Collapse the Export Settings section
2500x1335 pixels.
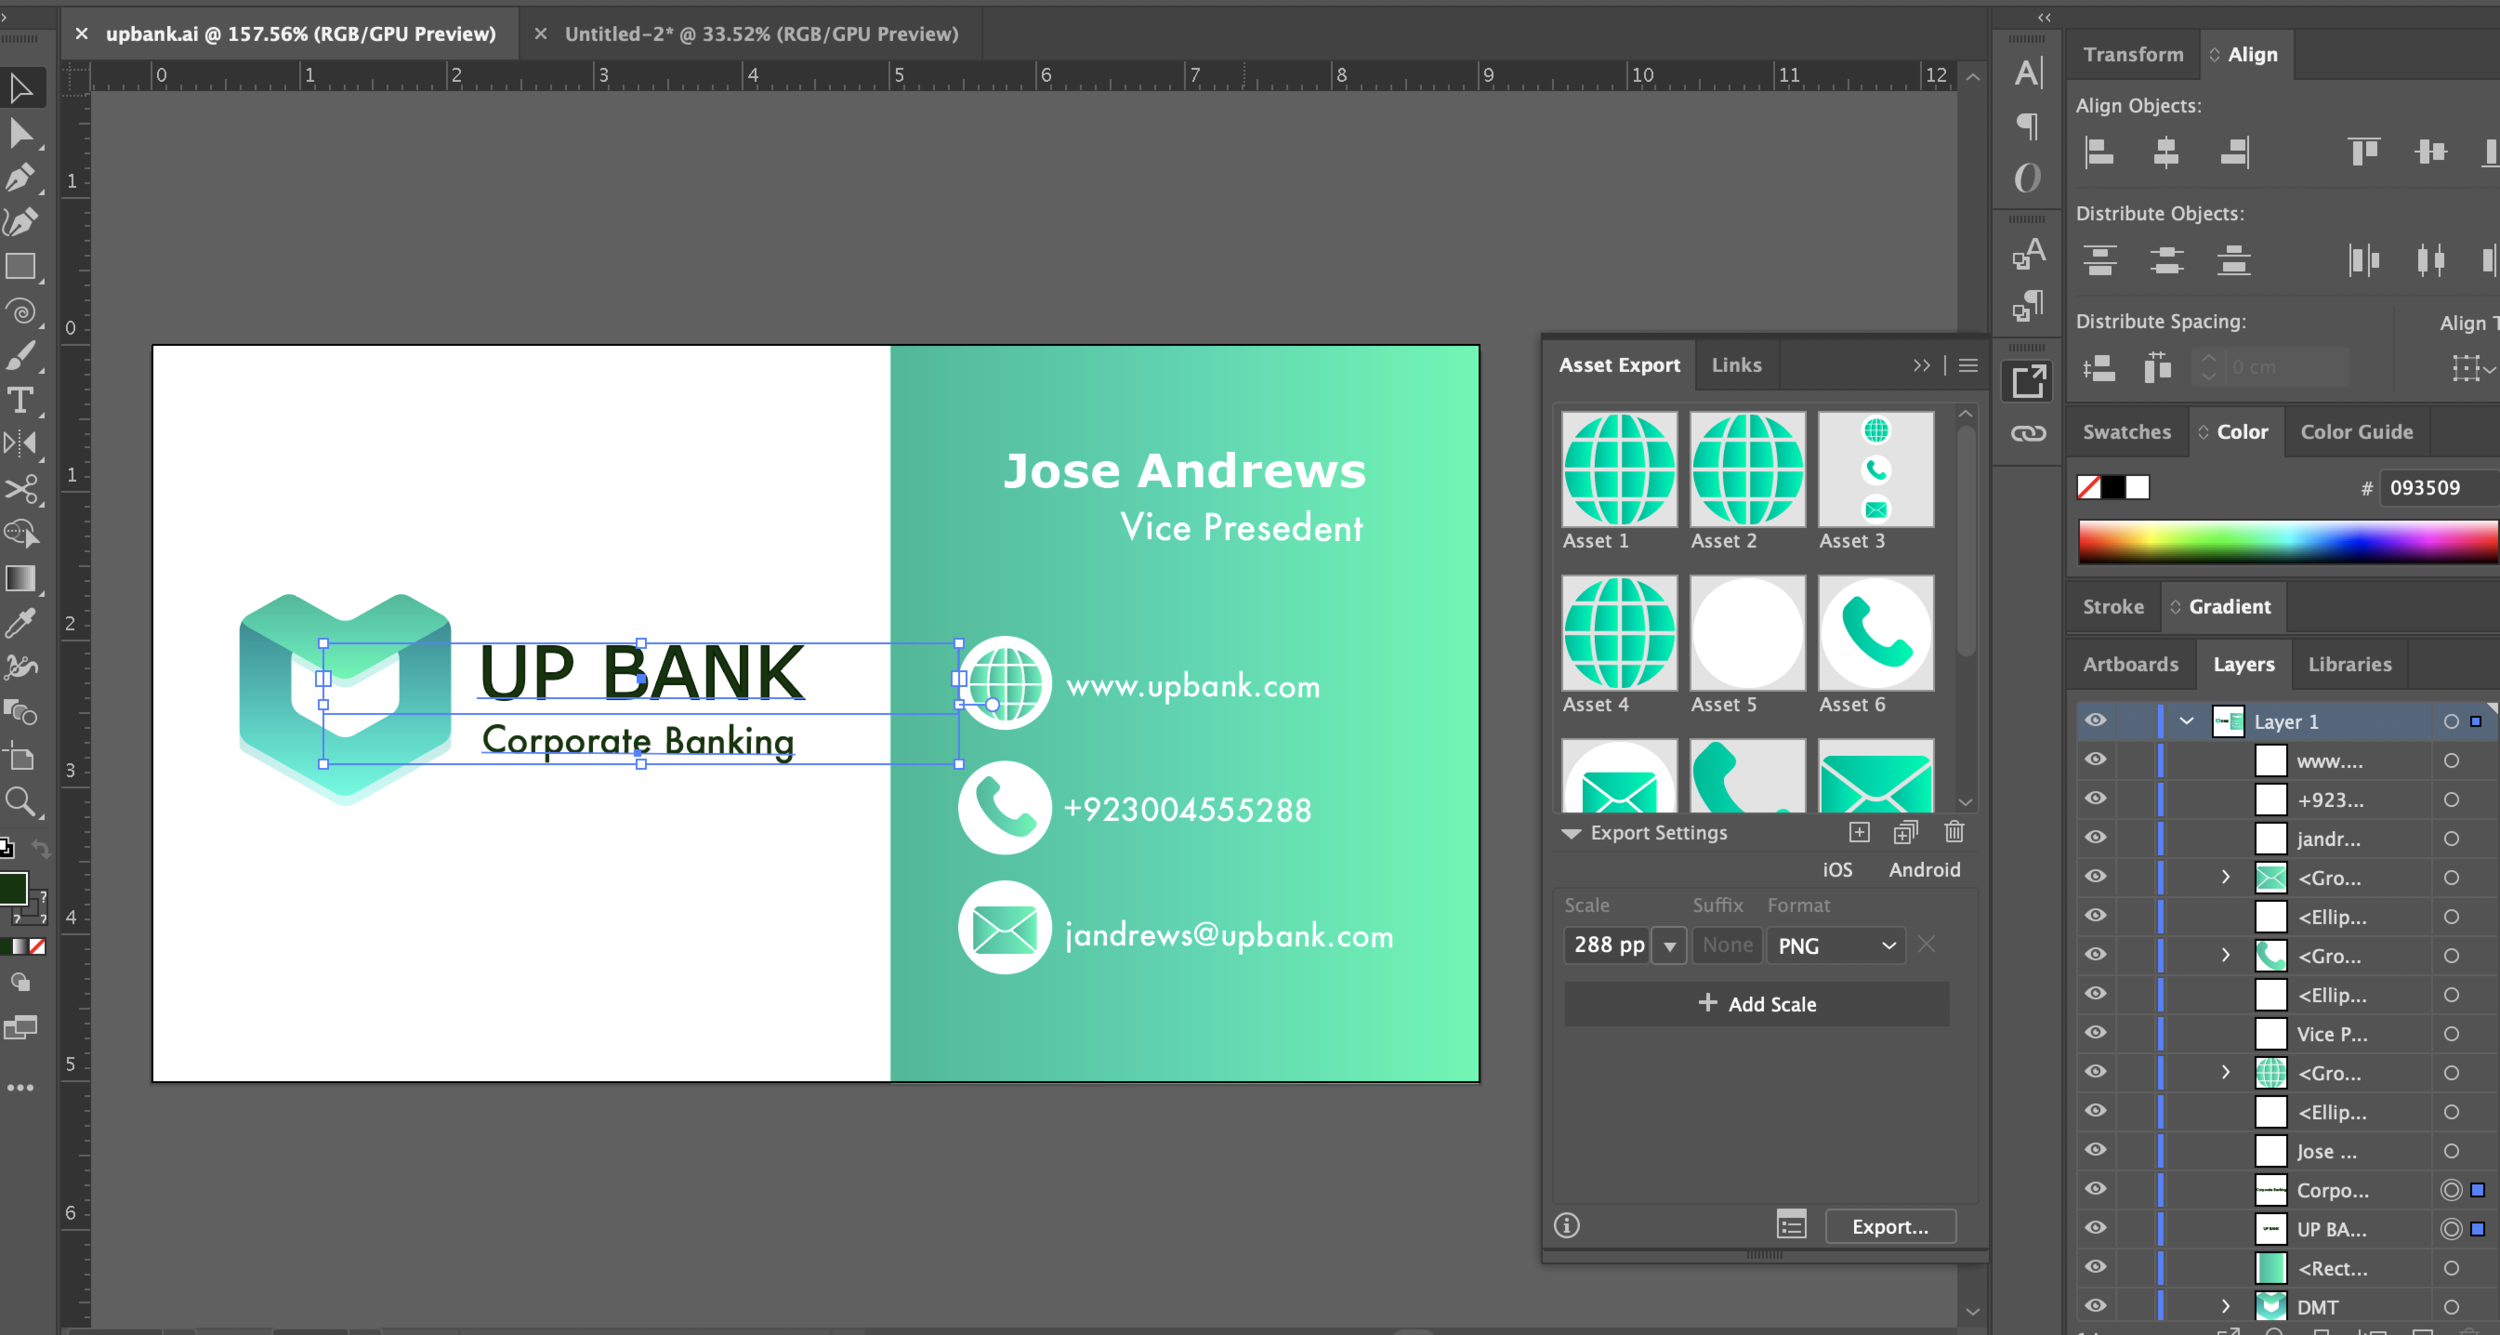pos(1572,833)
